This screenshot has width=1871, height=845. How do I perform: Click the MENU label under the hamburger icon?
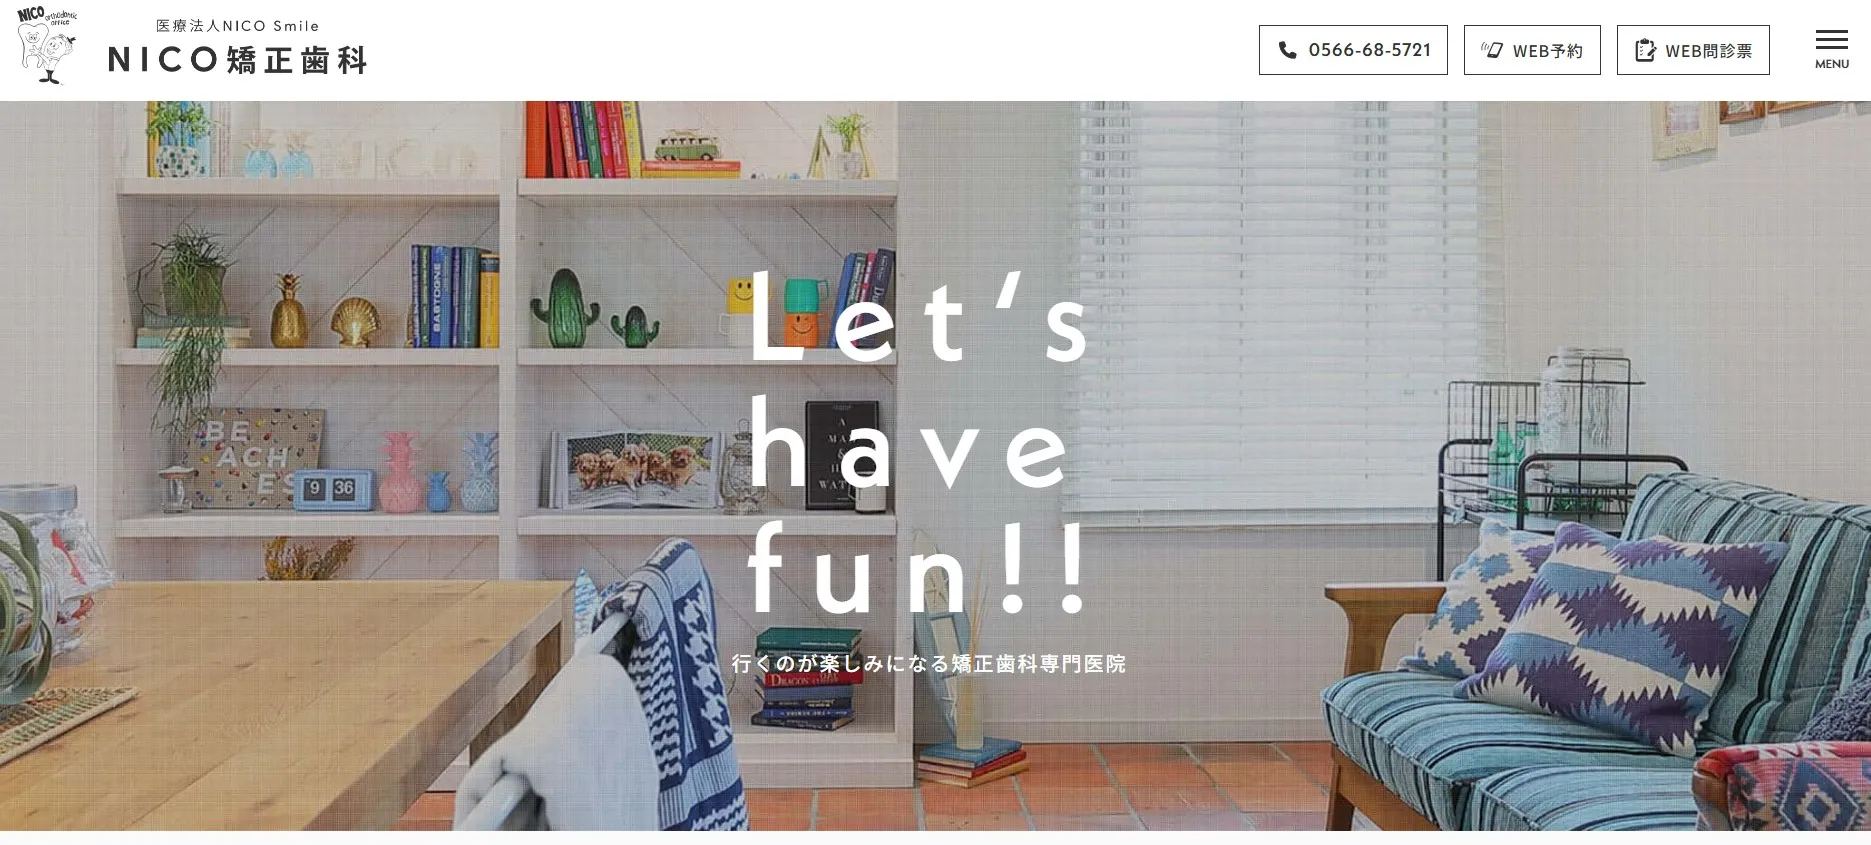pos(1832,64)
